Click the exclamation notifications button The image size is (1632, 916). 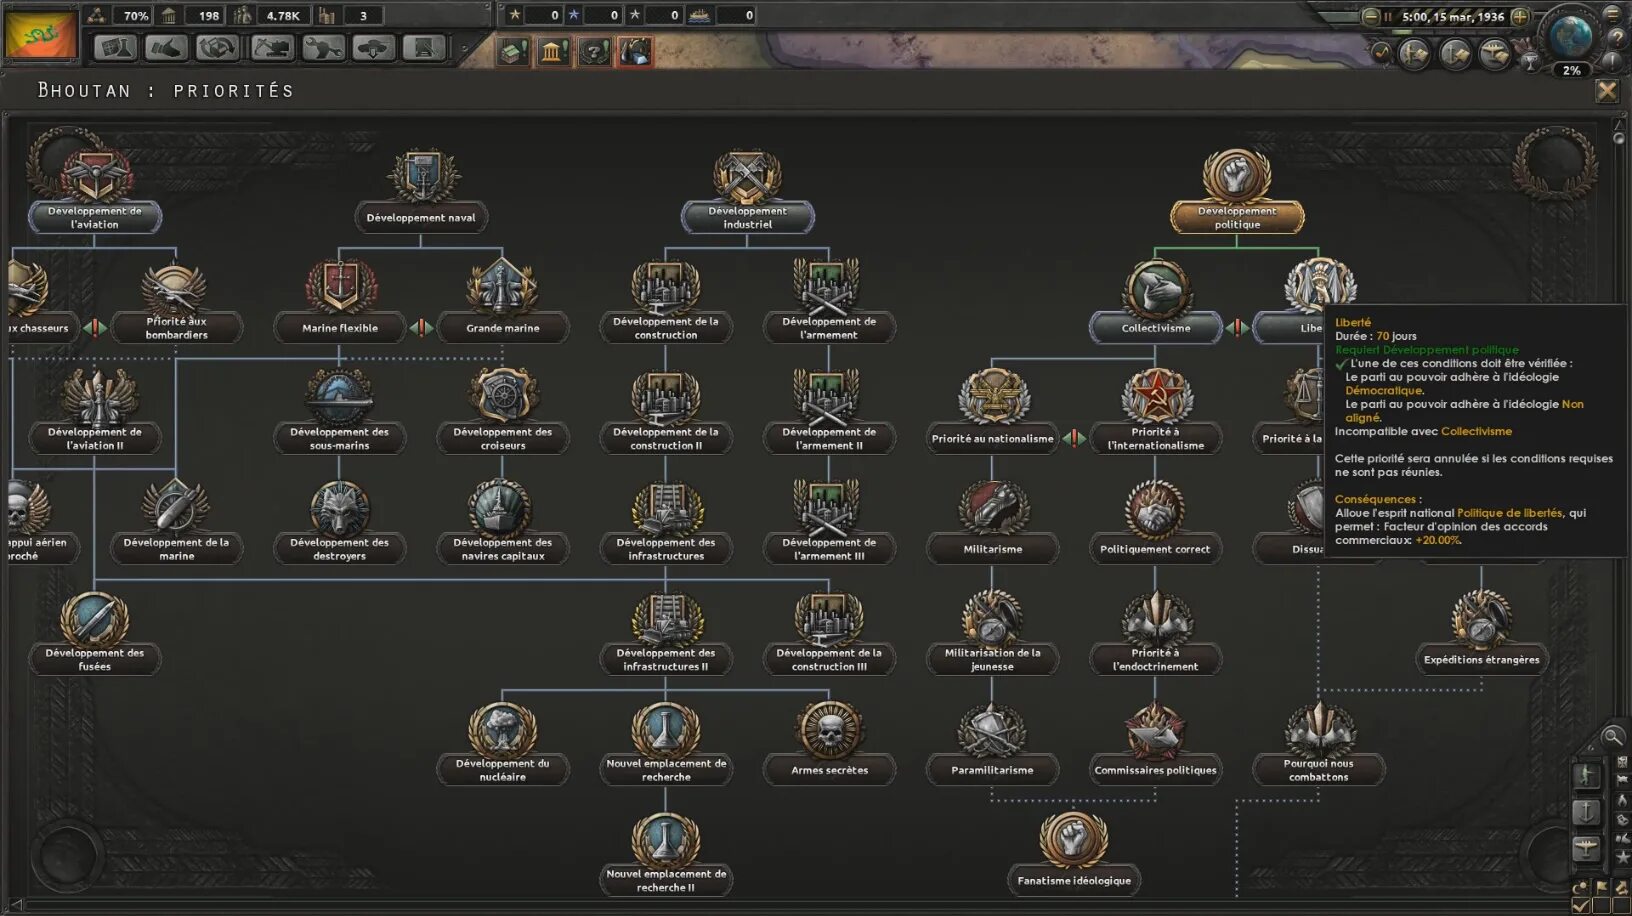pos(1612,62)
